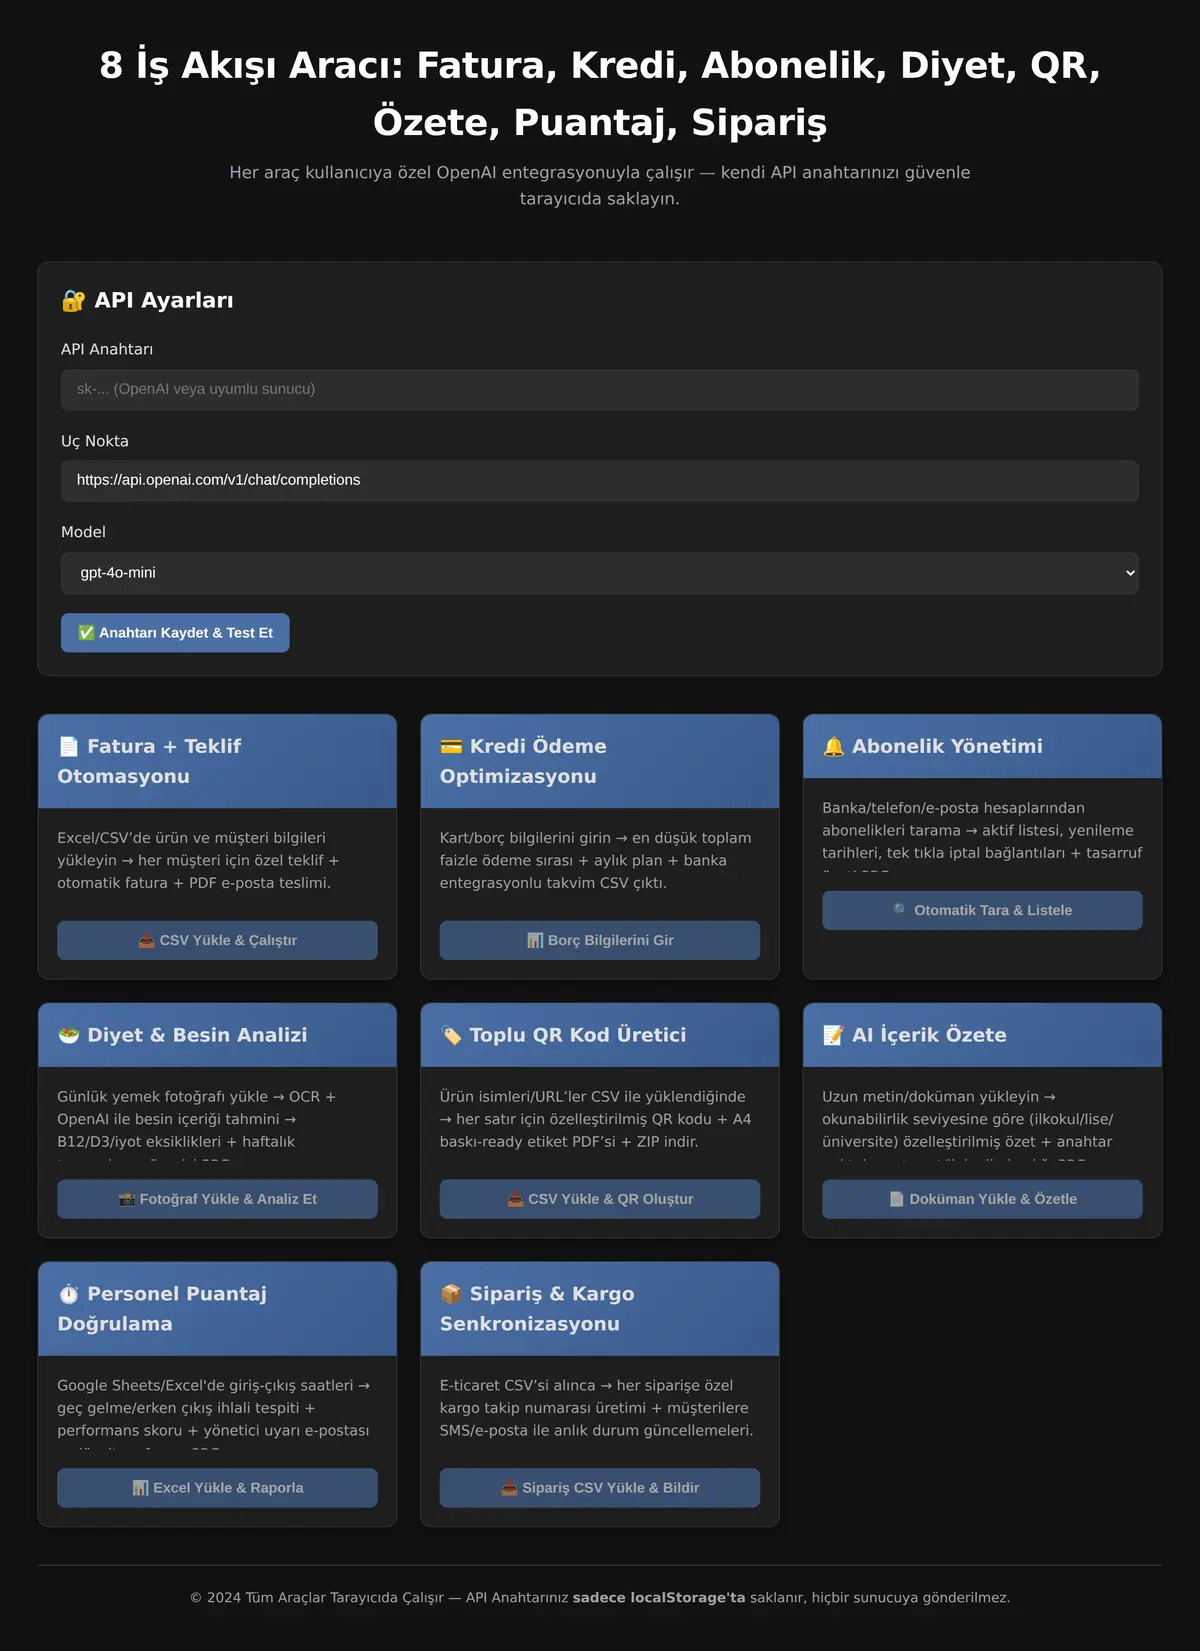This screenshot has height=1651, width=1200.
Task: Start Otomatik Tara & Listele
Action: coord(982,911)
